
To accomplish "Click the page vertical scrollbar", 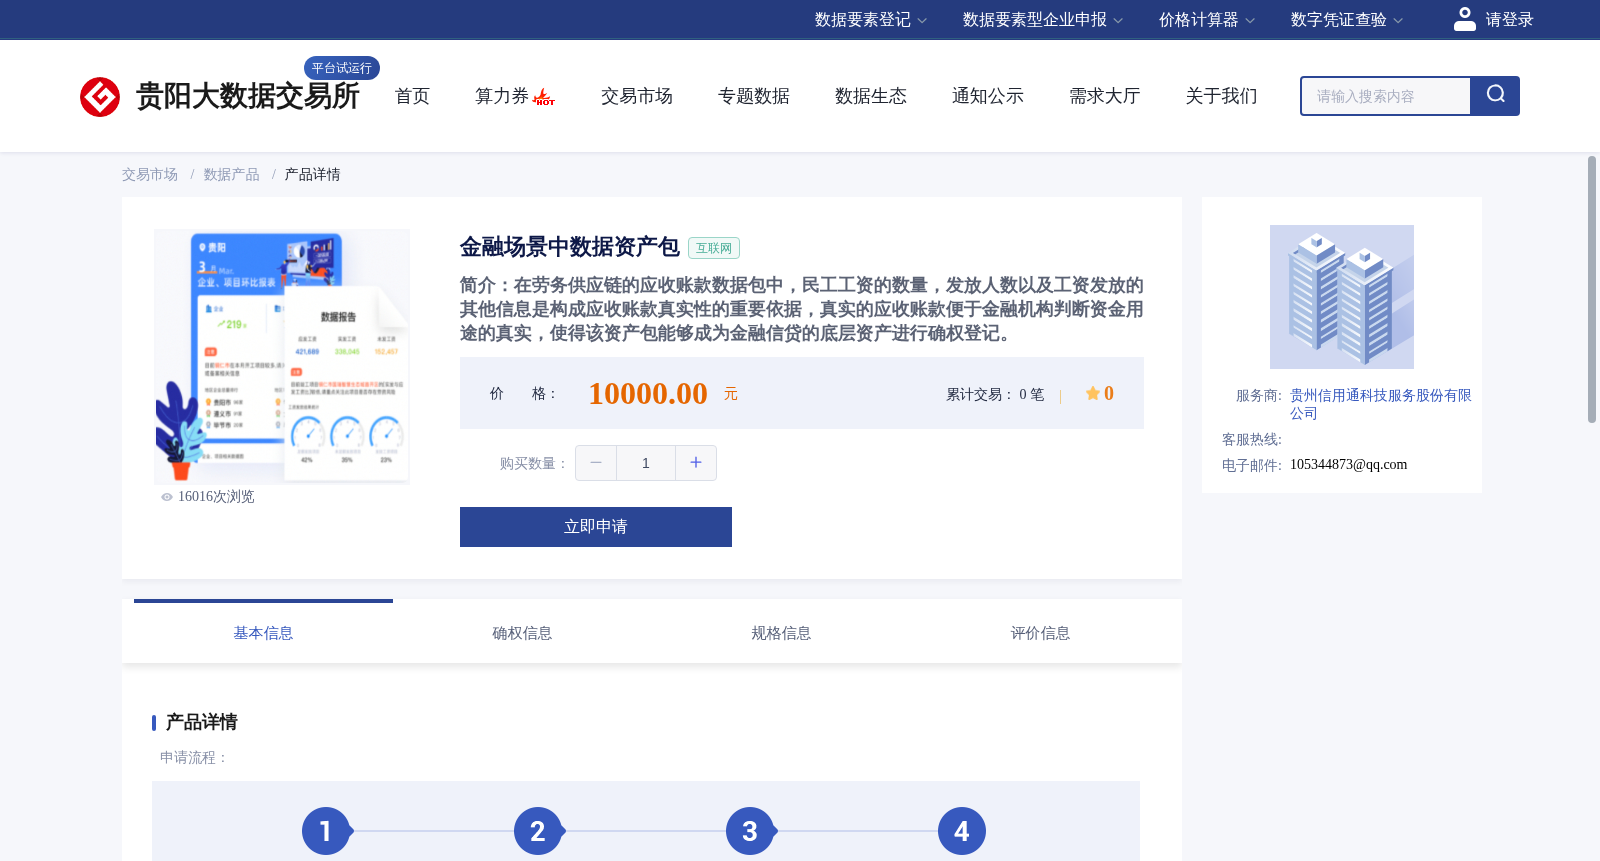I will [x=1592, y=289].
